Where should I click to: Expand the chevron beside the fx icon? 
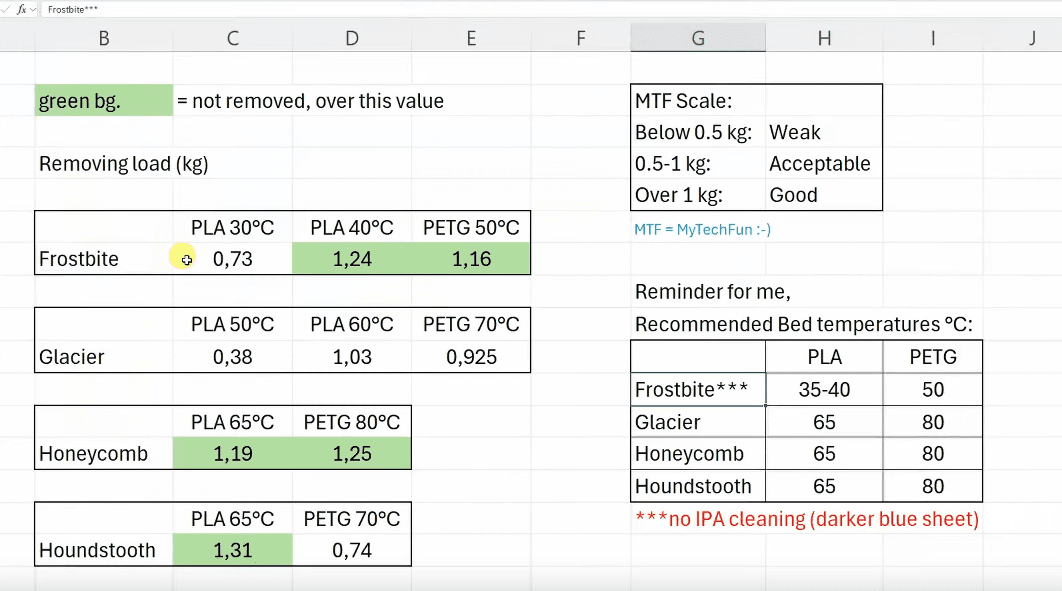click(33, 9)
